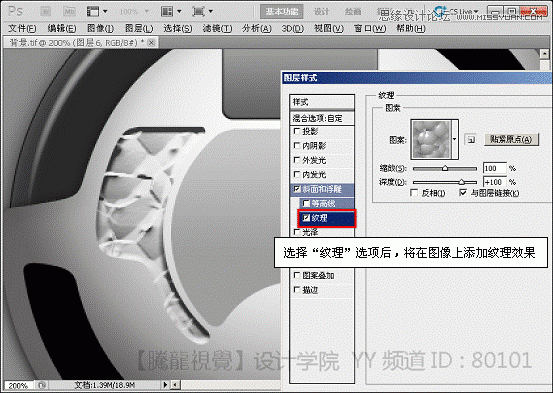The height and width of the screenshot is (393, 553).
Task: Open the 视图(V) menu
Action: click(329, 28)
